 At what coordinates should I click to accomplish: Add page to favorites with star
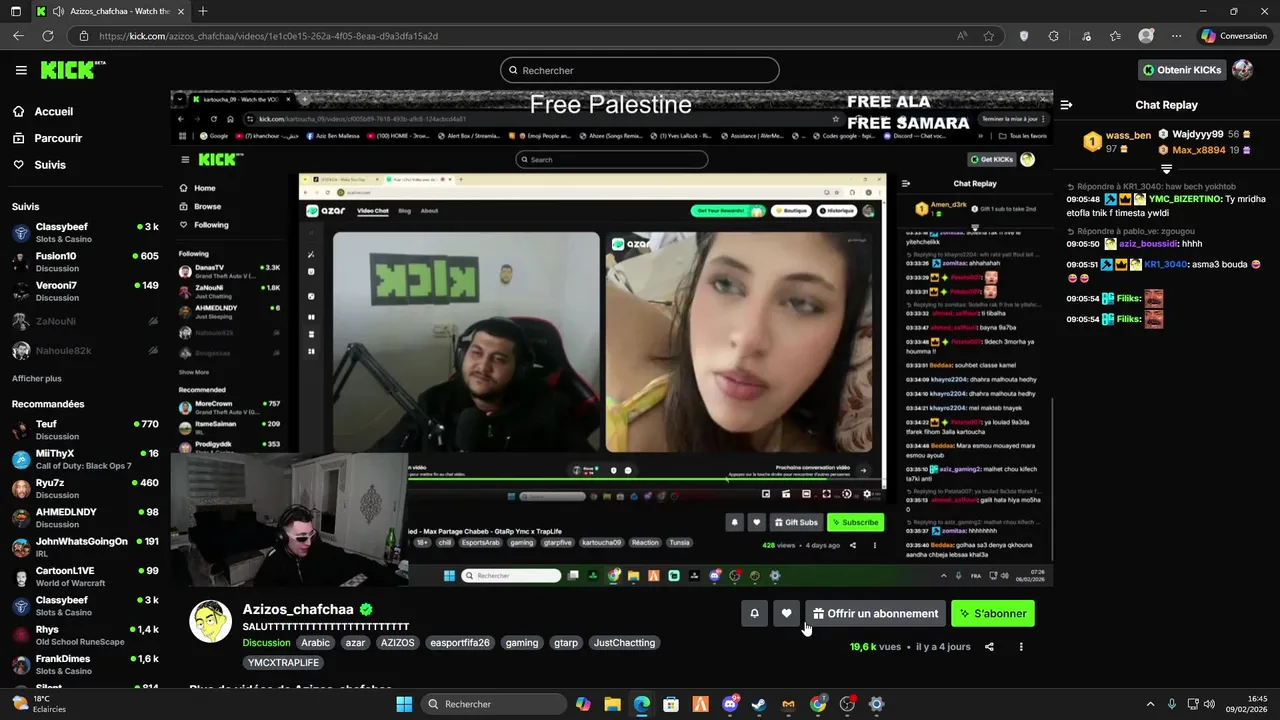989,36
